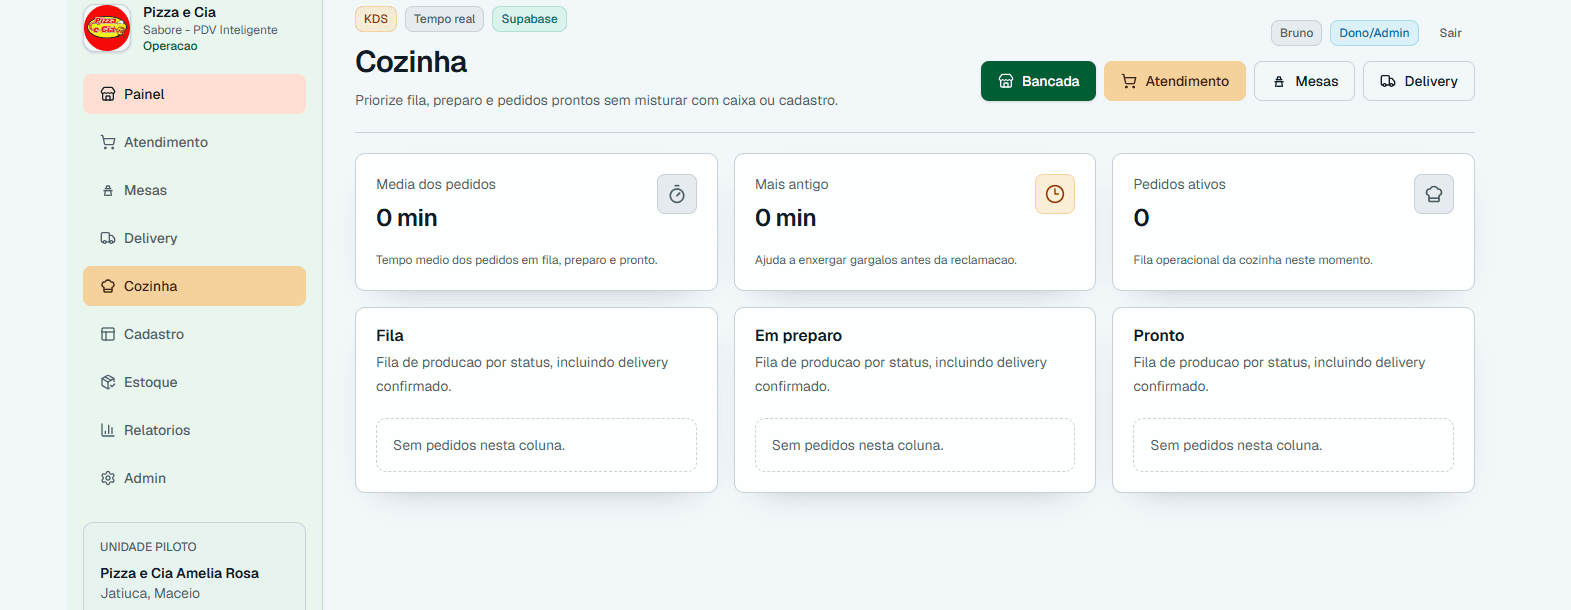
Task: Click the truck icon on top Delivery button
Action: [1388, 81]
